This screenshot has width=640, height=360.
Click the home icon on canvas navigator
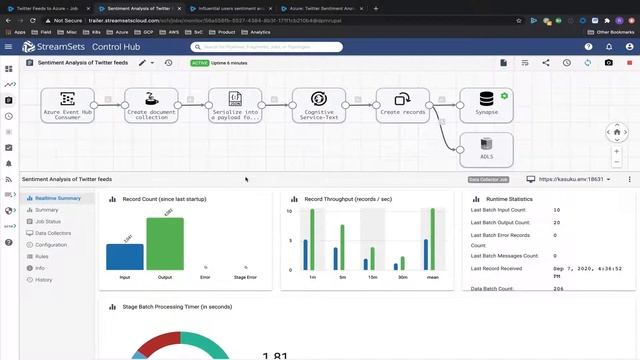(x=617, y=132)
